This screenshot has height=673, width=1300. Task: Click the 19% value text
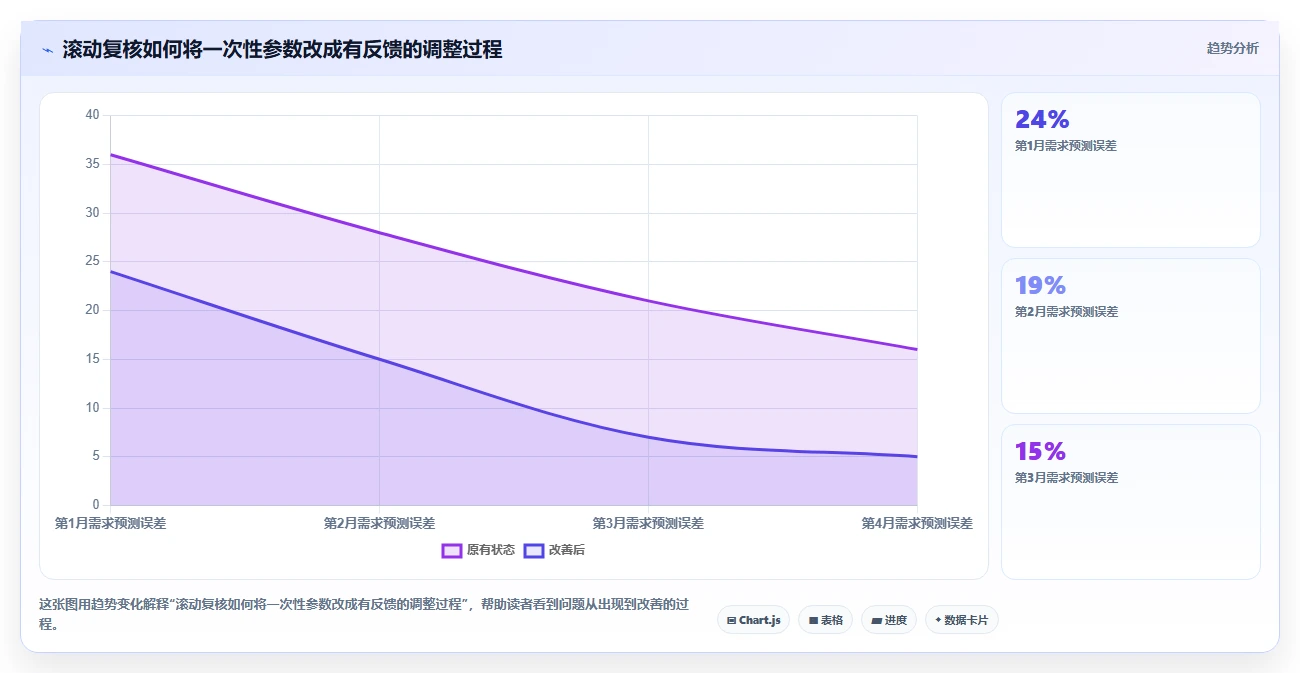[1040, 286]
